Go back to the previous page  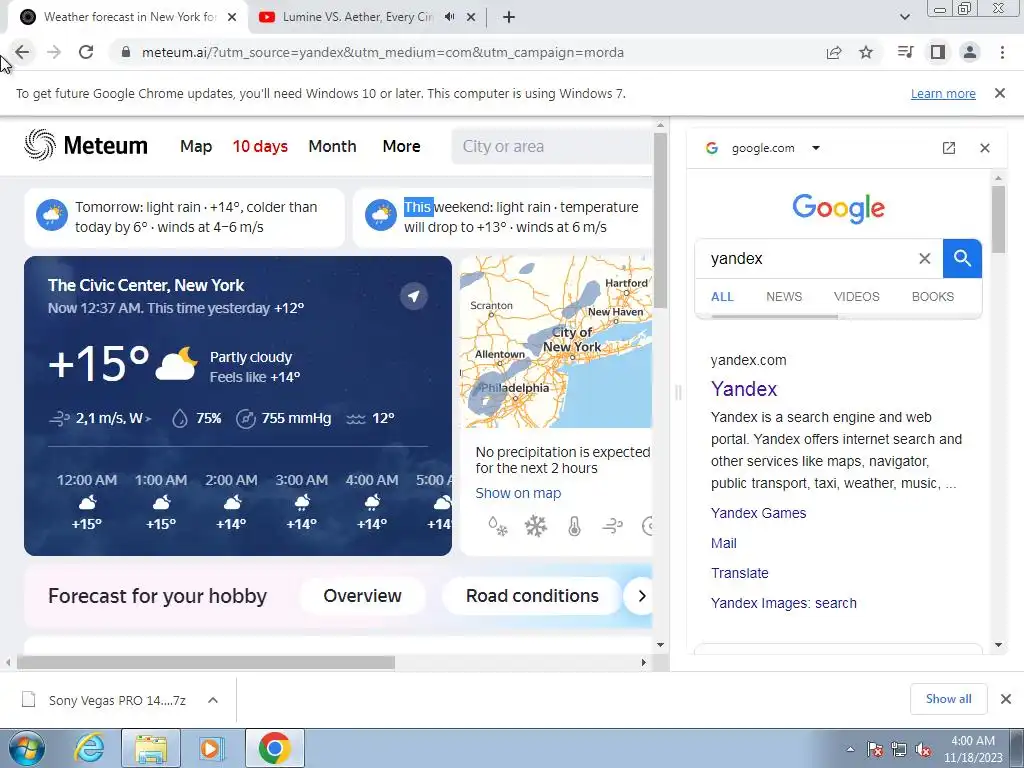tap(22, 52)
